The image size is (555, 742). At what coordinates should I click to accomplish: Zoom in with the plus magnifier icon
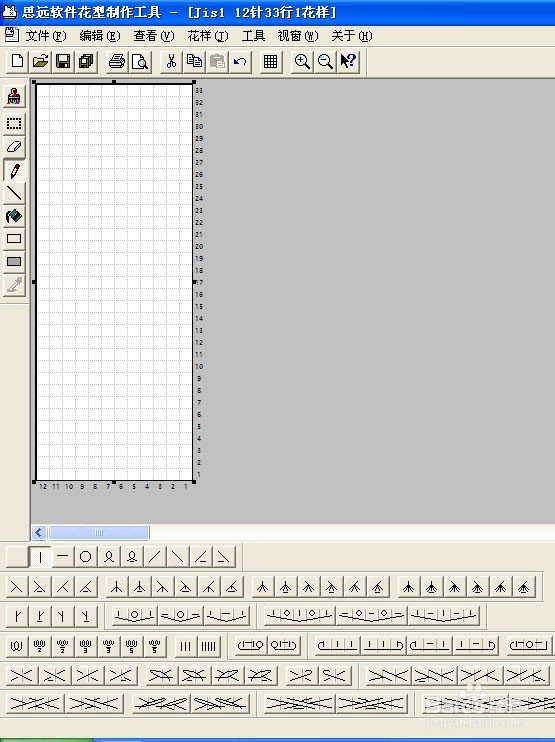tap(302, 62)
